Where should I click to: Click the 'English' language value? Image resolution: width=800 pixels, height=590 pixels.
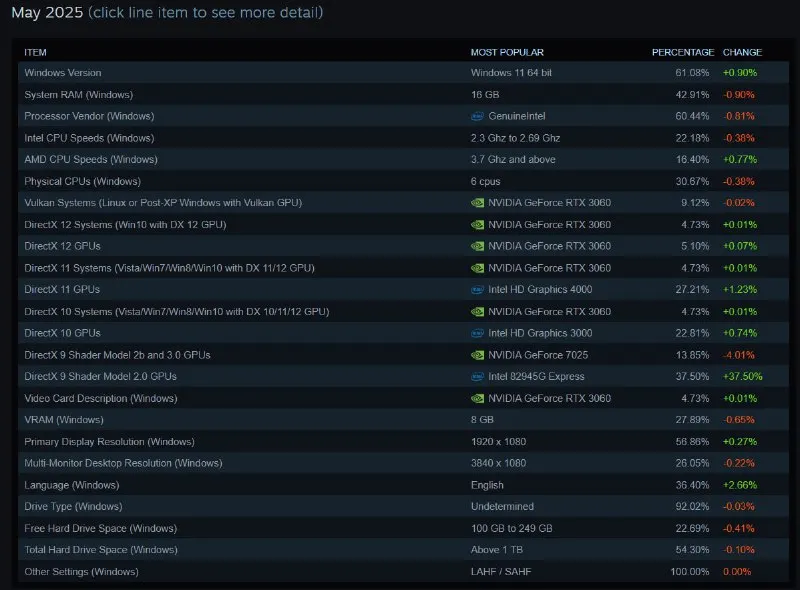tap(487, 485)
